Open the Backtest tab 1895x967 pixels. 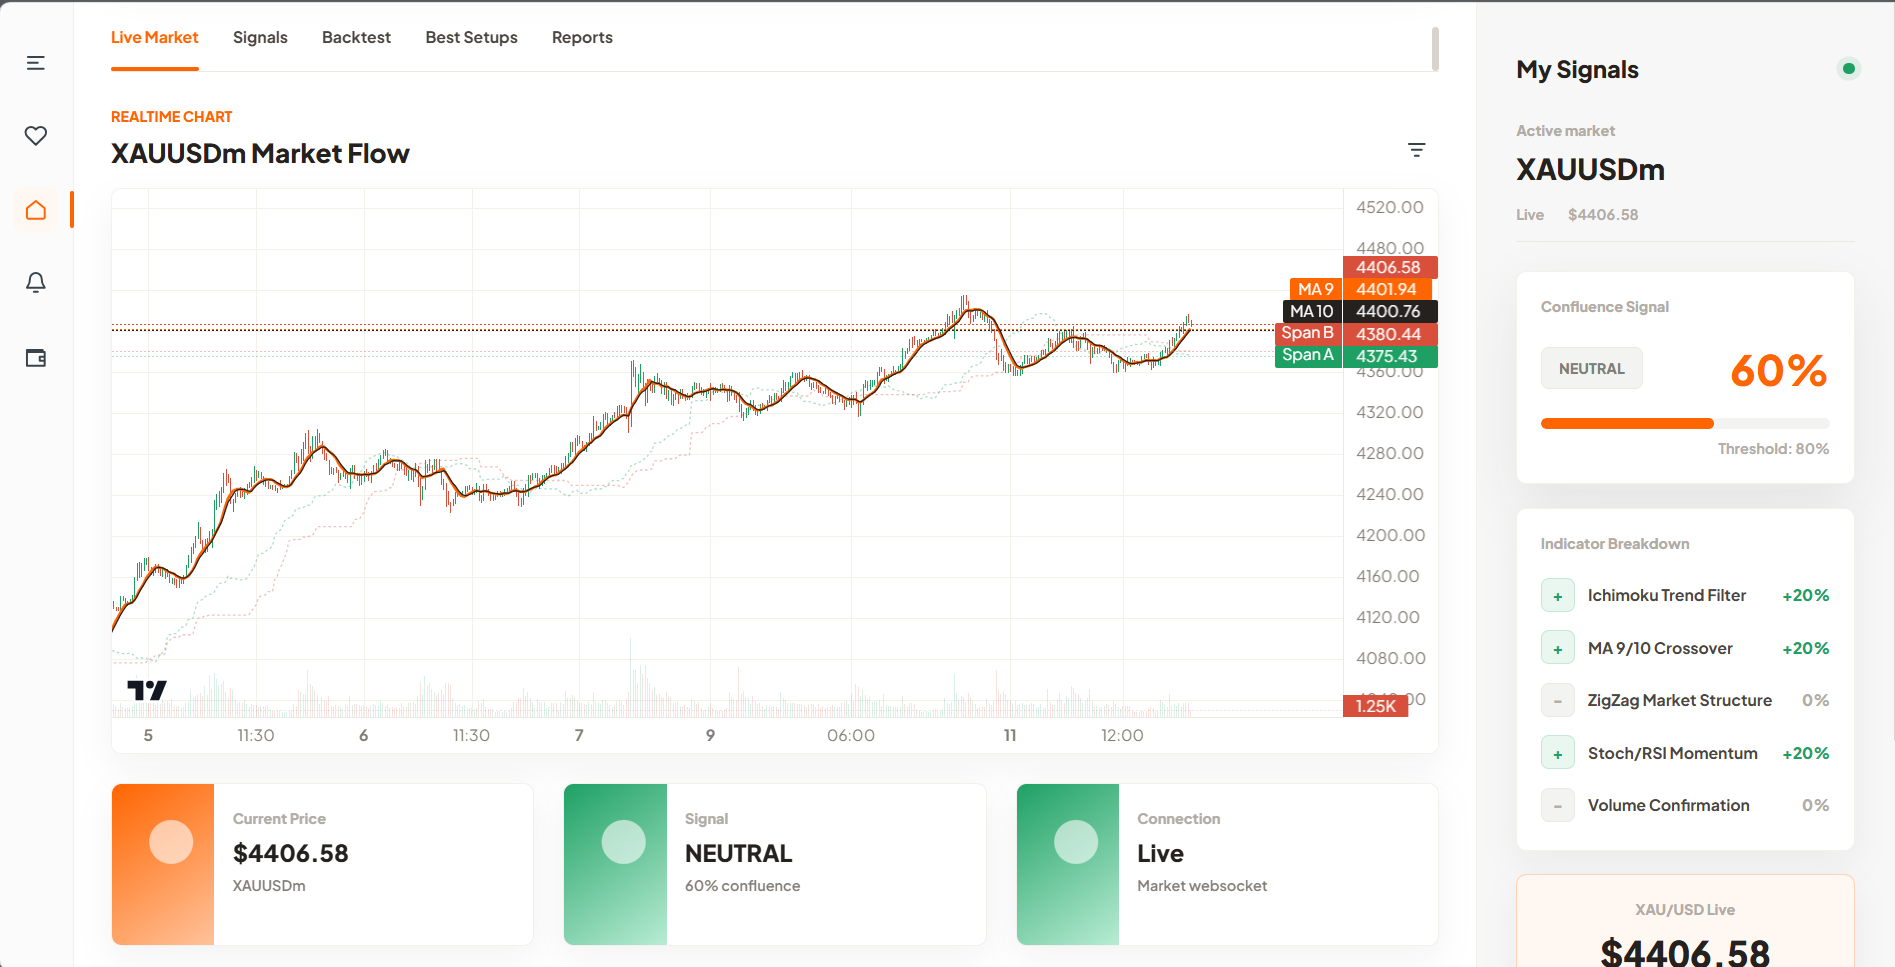click(356, 38)
